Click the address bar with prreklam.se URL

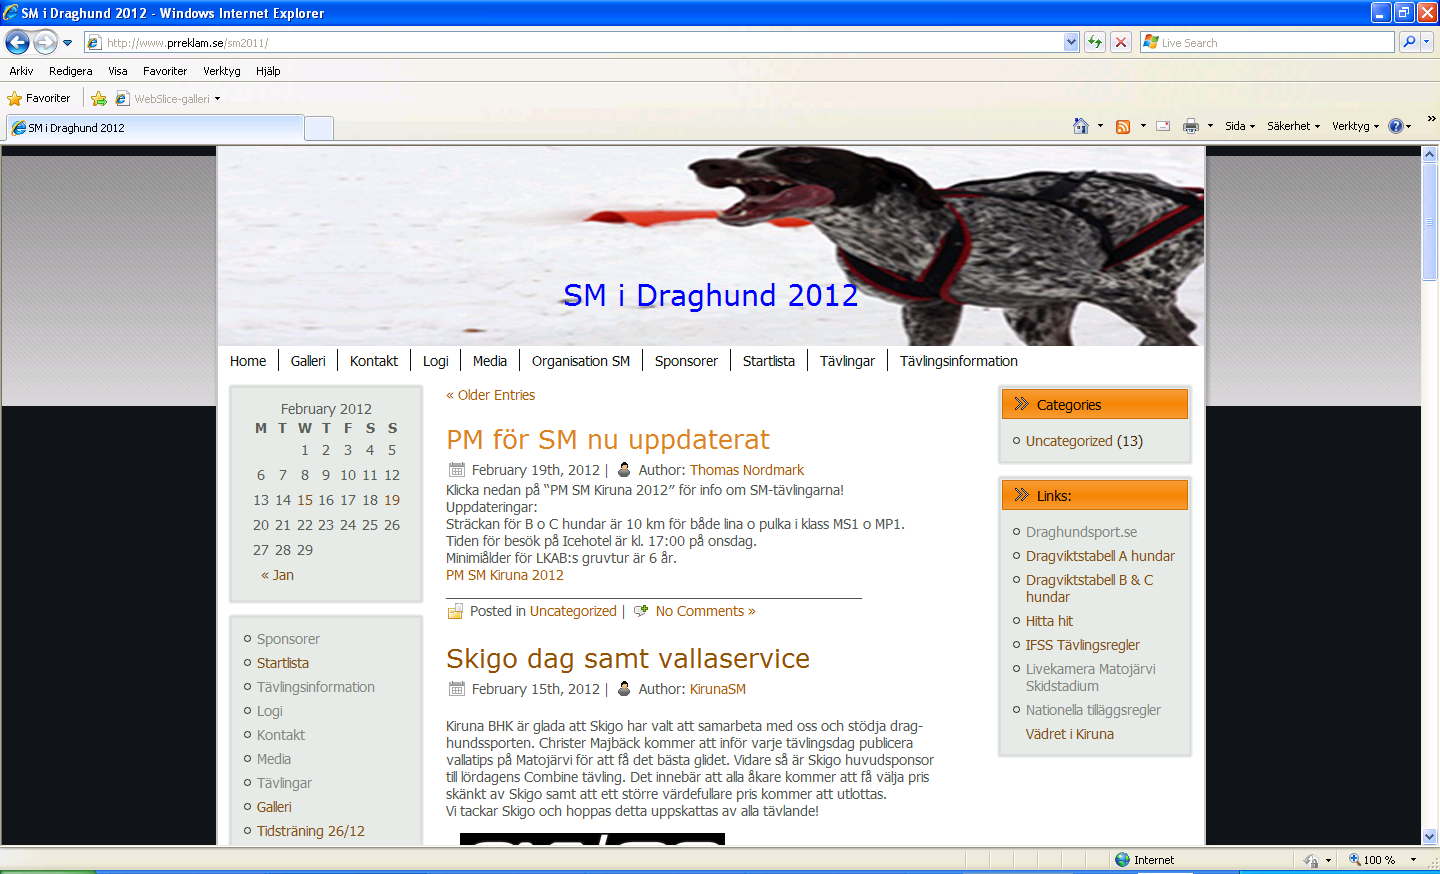click(x=575, y=42)
